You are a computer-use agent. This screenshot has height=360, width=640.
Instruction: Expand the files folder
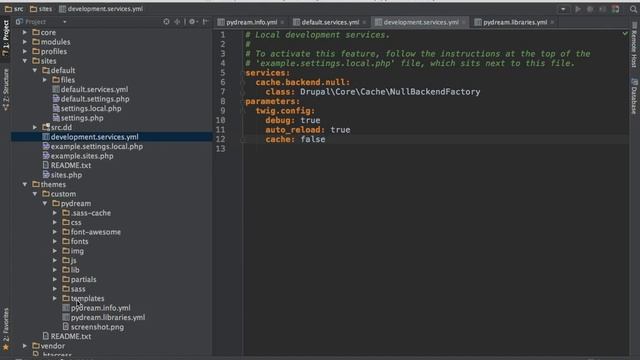point(45,80)
